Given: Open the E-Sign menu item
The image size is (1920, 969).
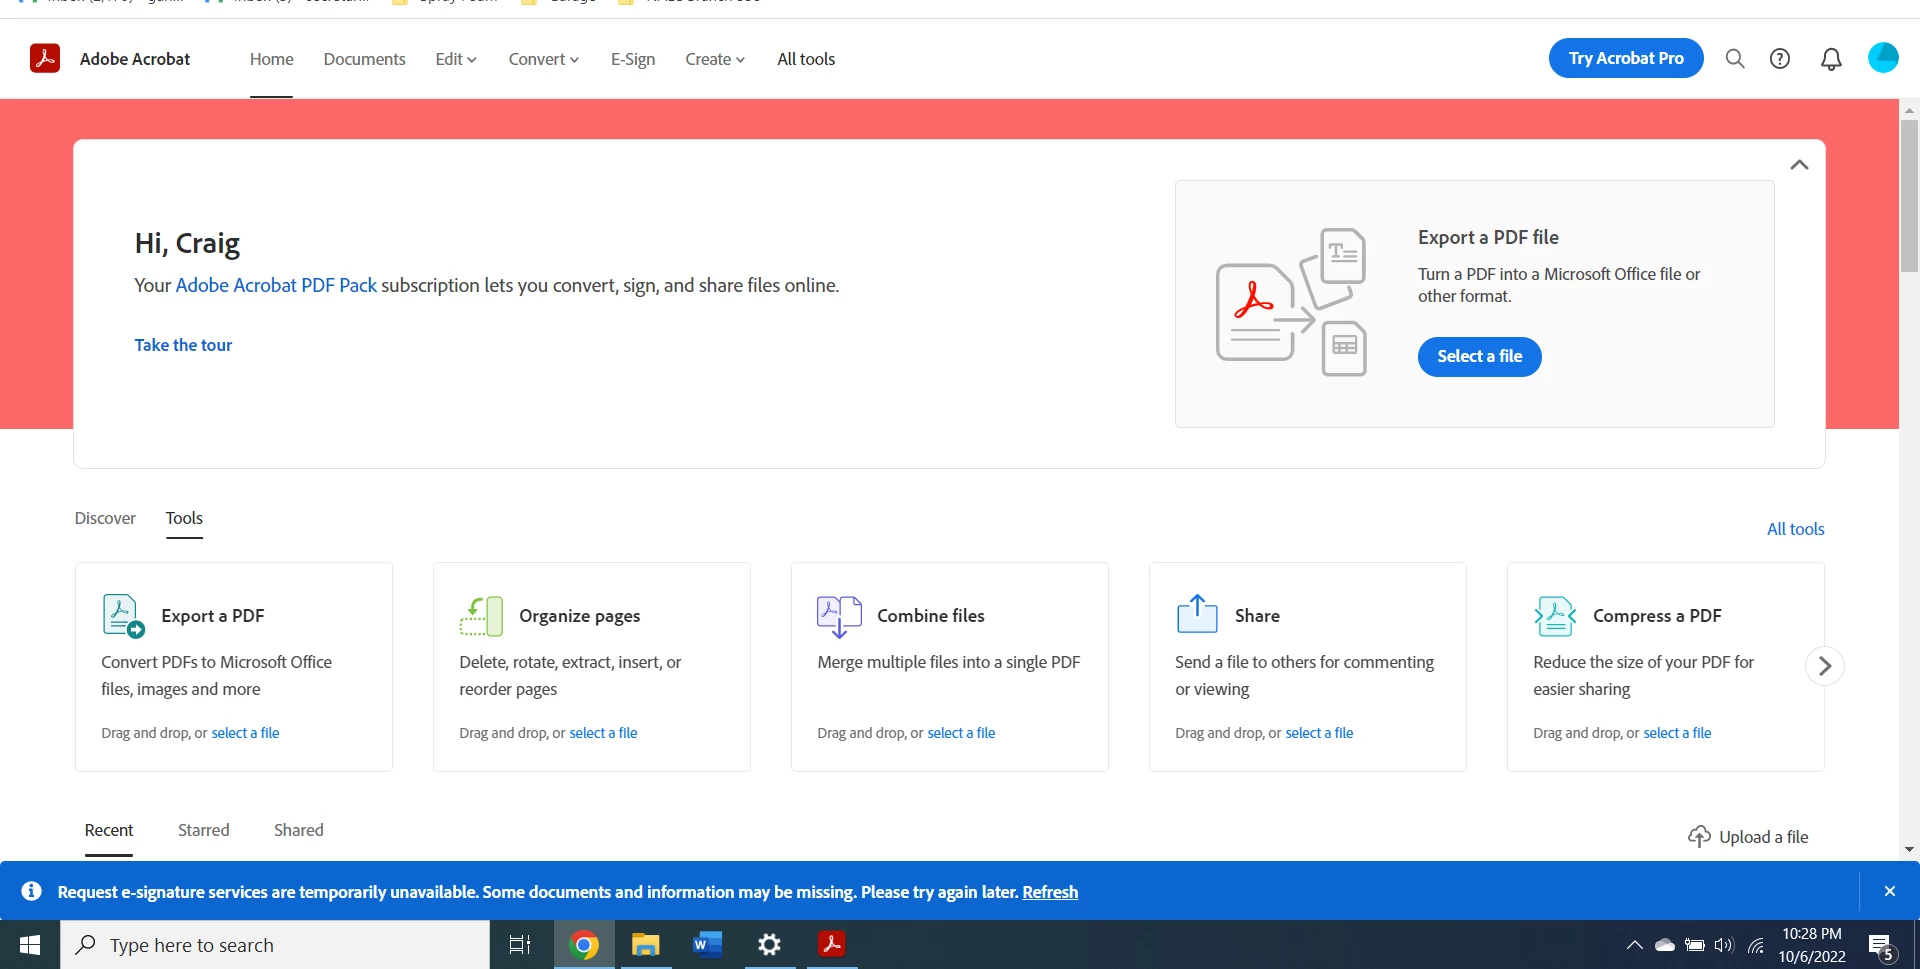Looking at the screenshot, I should click(x=633, y=59).
